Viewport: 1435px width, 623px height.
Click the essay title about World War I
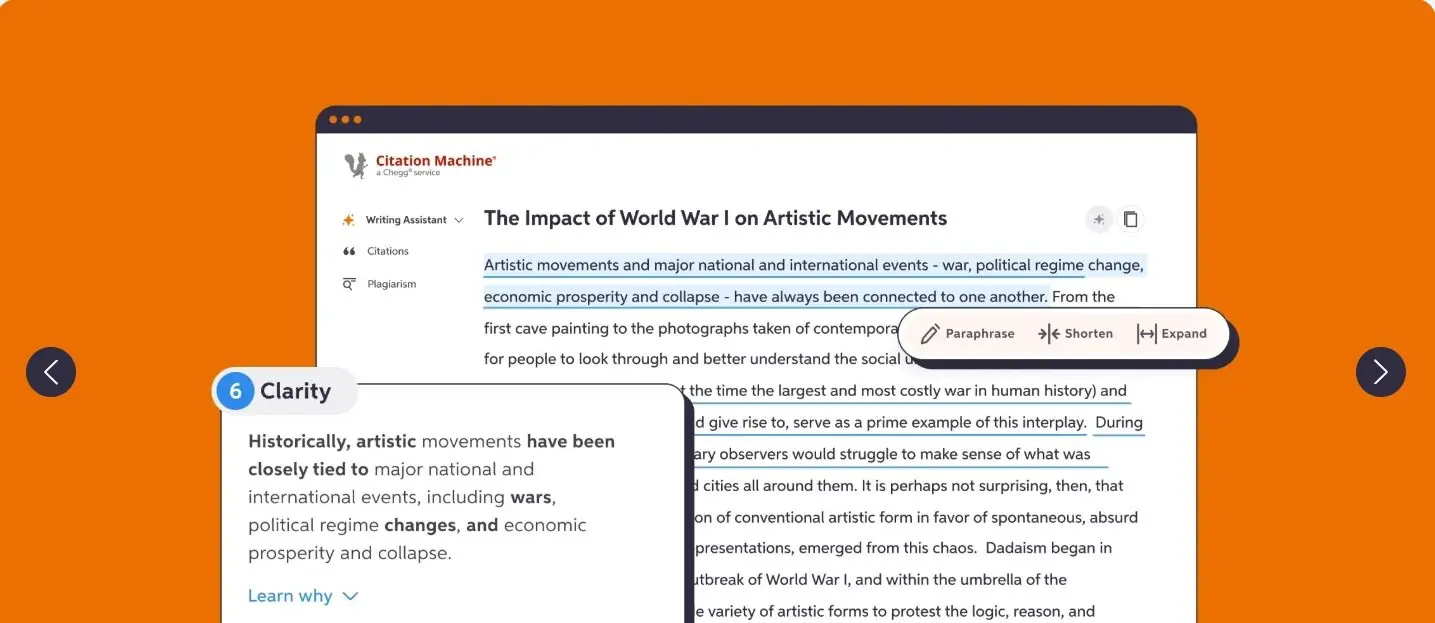(x=715, y=218)
